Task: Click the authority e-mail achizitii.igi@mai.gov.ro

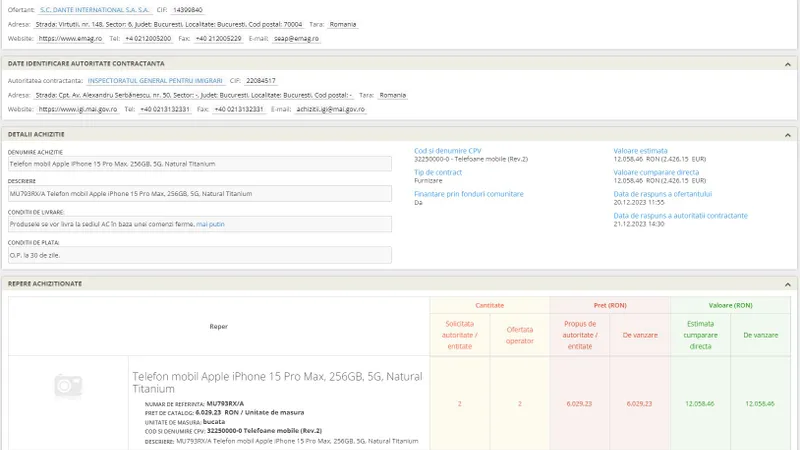Action: (331, 109)
